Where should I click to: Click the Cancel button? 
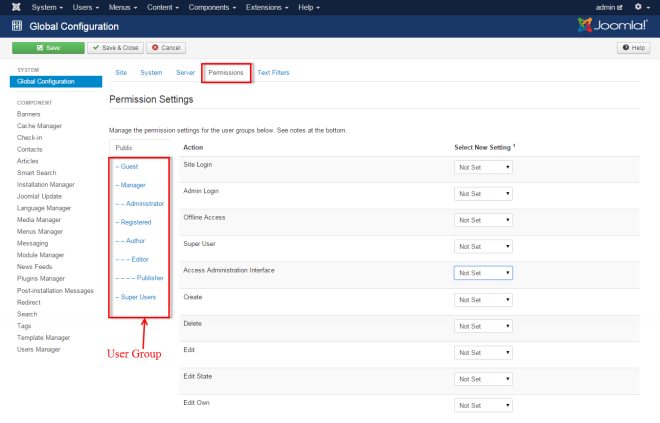166,48
